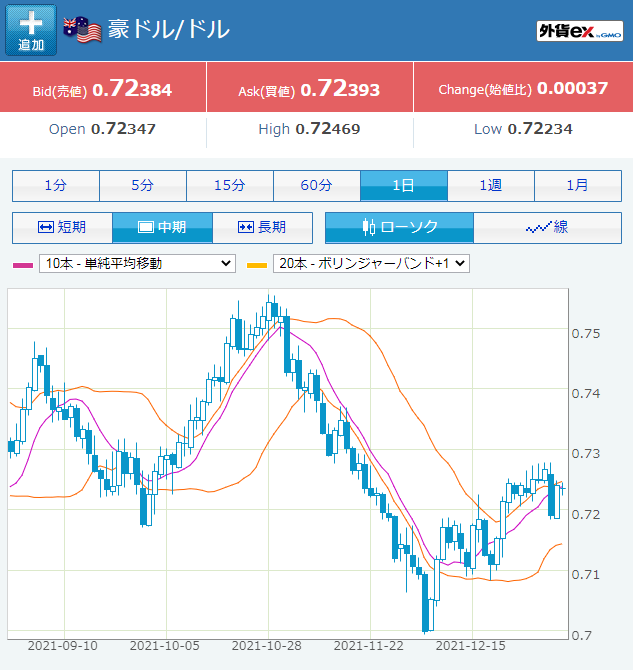Image resolution: width=633 pixels, height=670 pixels.
Task: Switch chart range to 長期
Action: pos(262,227)
